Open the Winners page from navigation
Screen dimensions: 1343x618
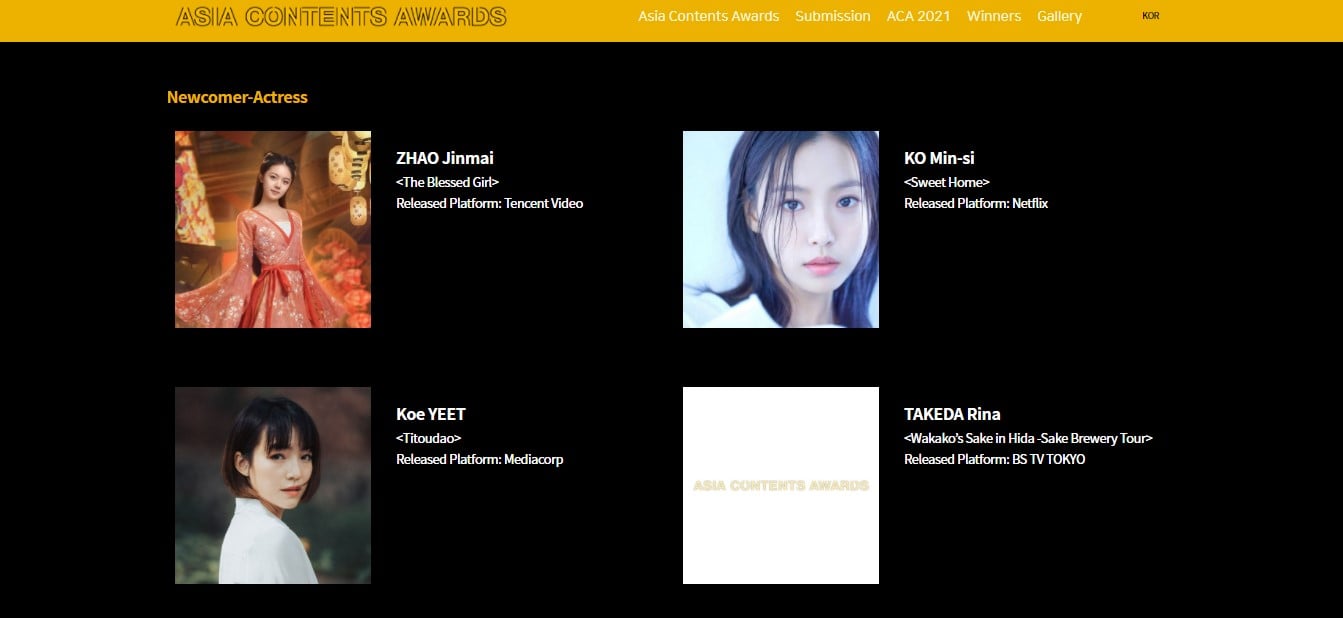(x=993, y=16)
